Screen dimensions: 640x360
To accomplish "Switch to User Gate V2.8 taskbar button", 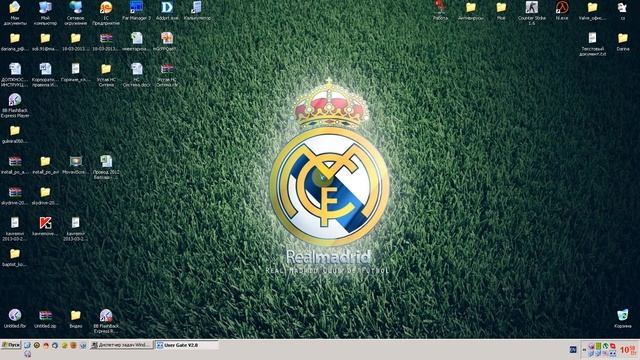I will [187, 345].
